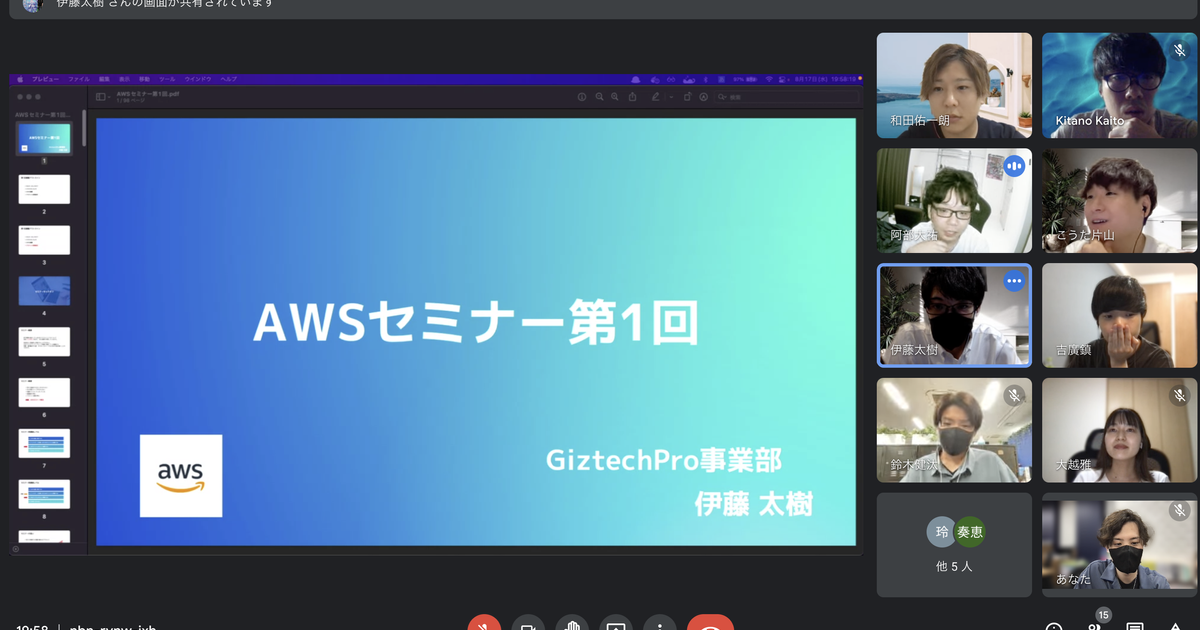This screenshot has width=1200, height=630.
Task: Open the 編集 menu
Action: click(105, 78)
